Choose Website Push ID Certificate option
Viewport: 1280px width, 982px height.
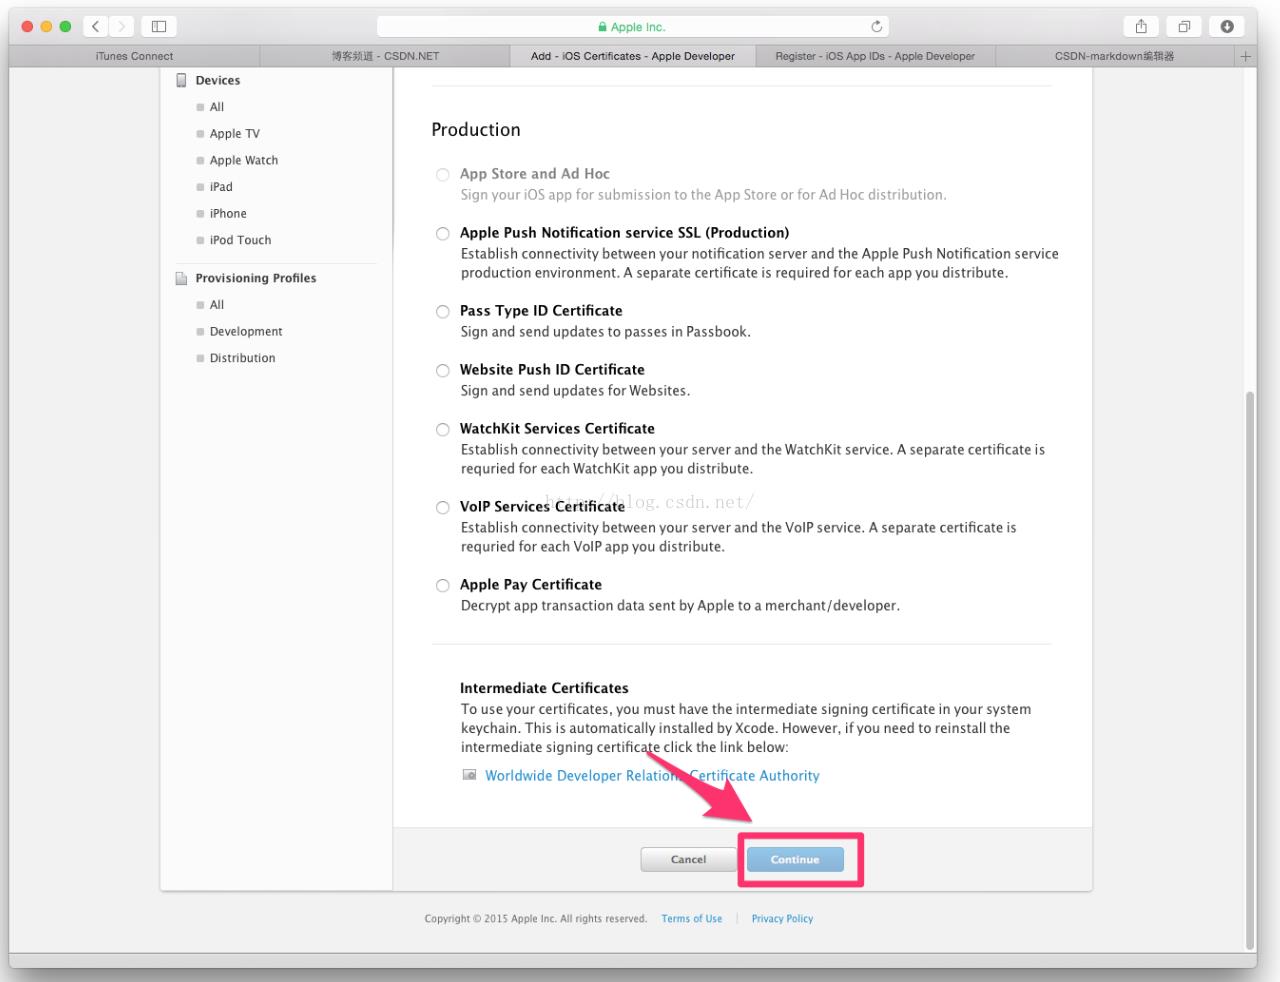[442, 371]
